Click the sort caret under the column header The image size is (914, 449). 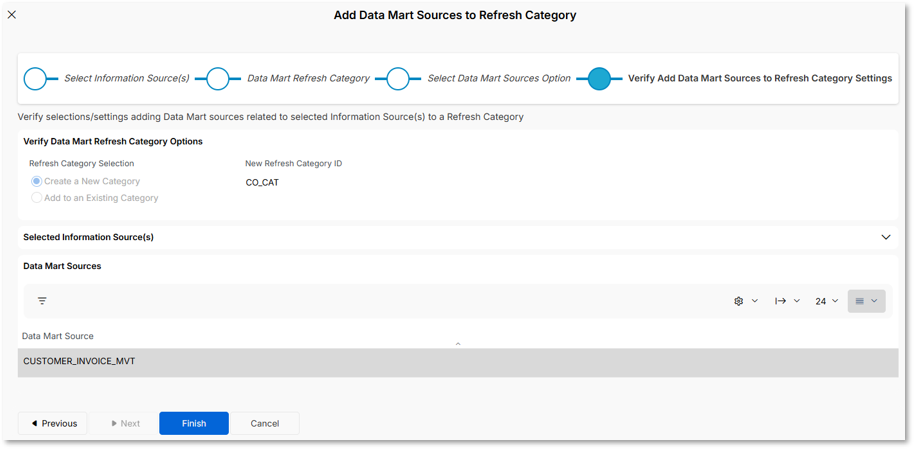[458, 344]
